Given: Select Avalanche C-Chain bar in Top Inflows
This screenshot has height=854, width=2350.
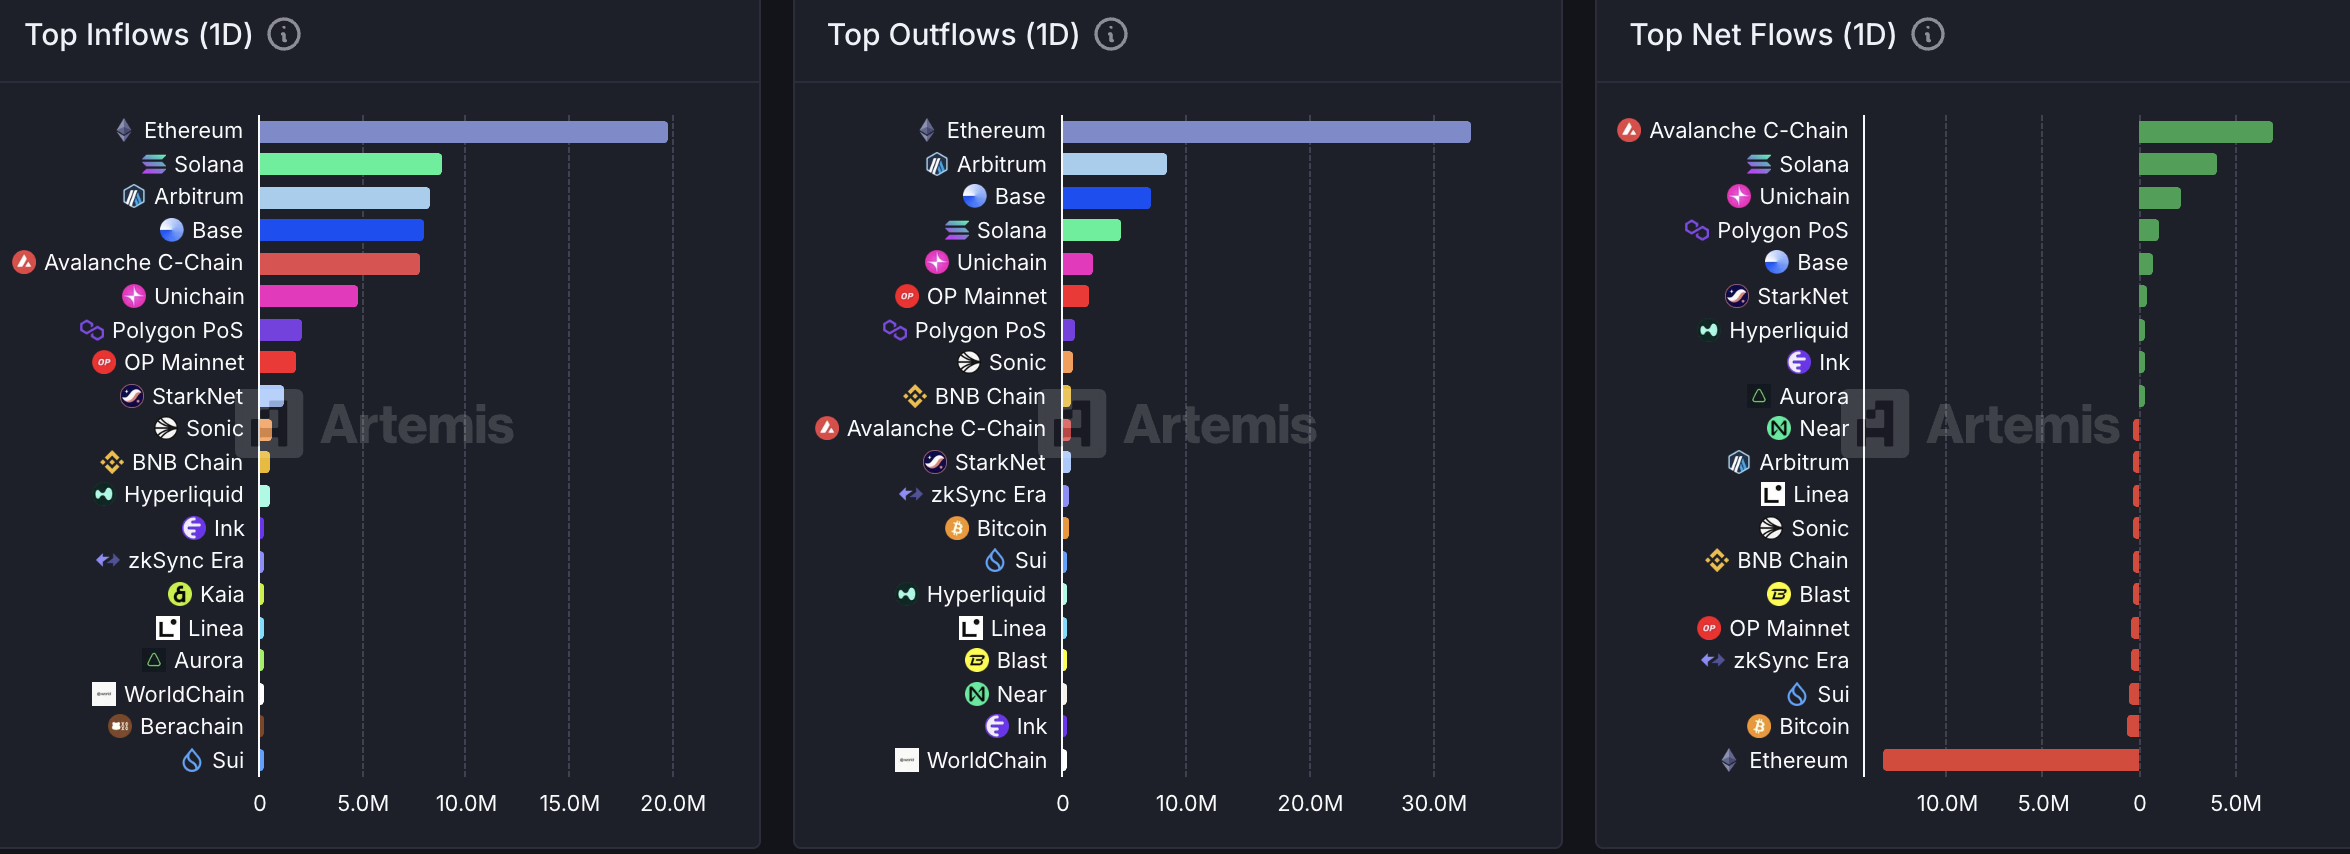Looking at the screenshot, I should pyautogui.click(x=340, y=263).
